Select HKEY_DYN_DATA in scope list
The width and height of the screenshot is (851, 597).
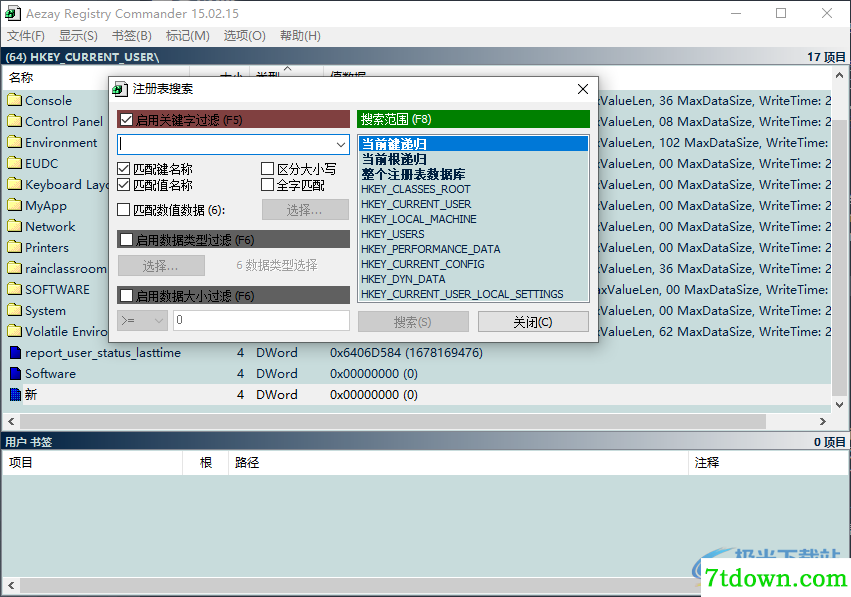tap(473, 279)
